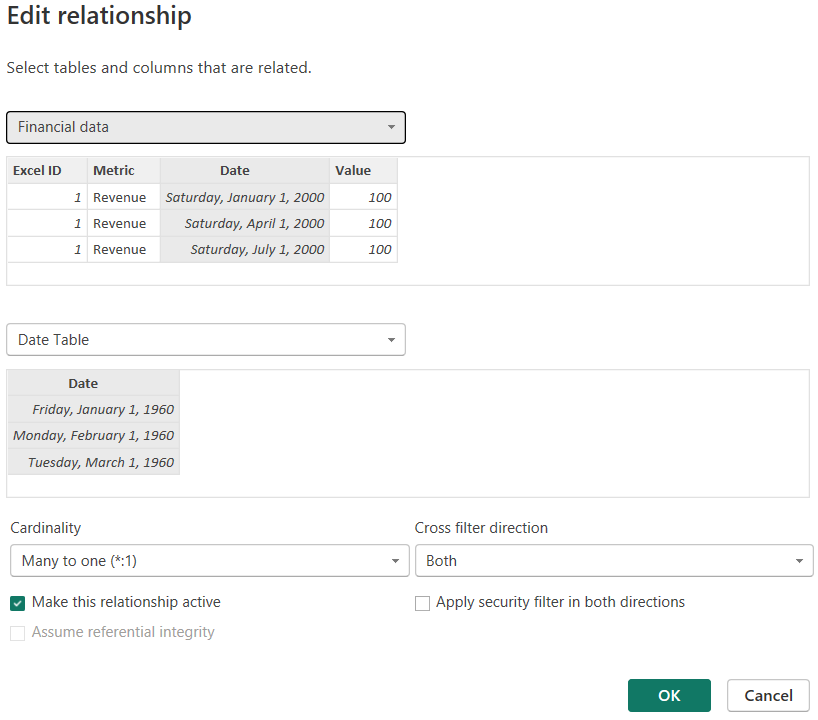818x720 pixels.
Task: Select the Value column header
Action: pos(363,171)
